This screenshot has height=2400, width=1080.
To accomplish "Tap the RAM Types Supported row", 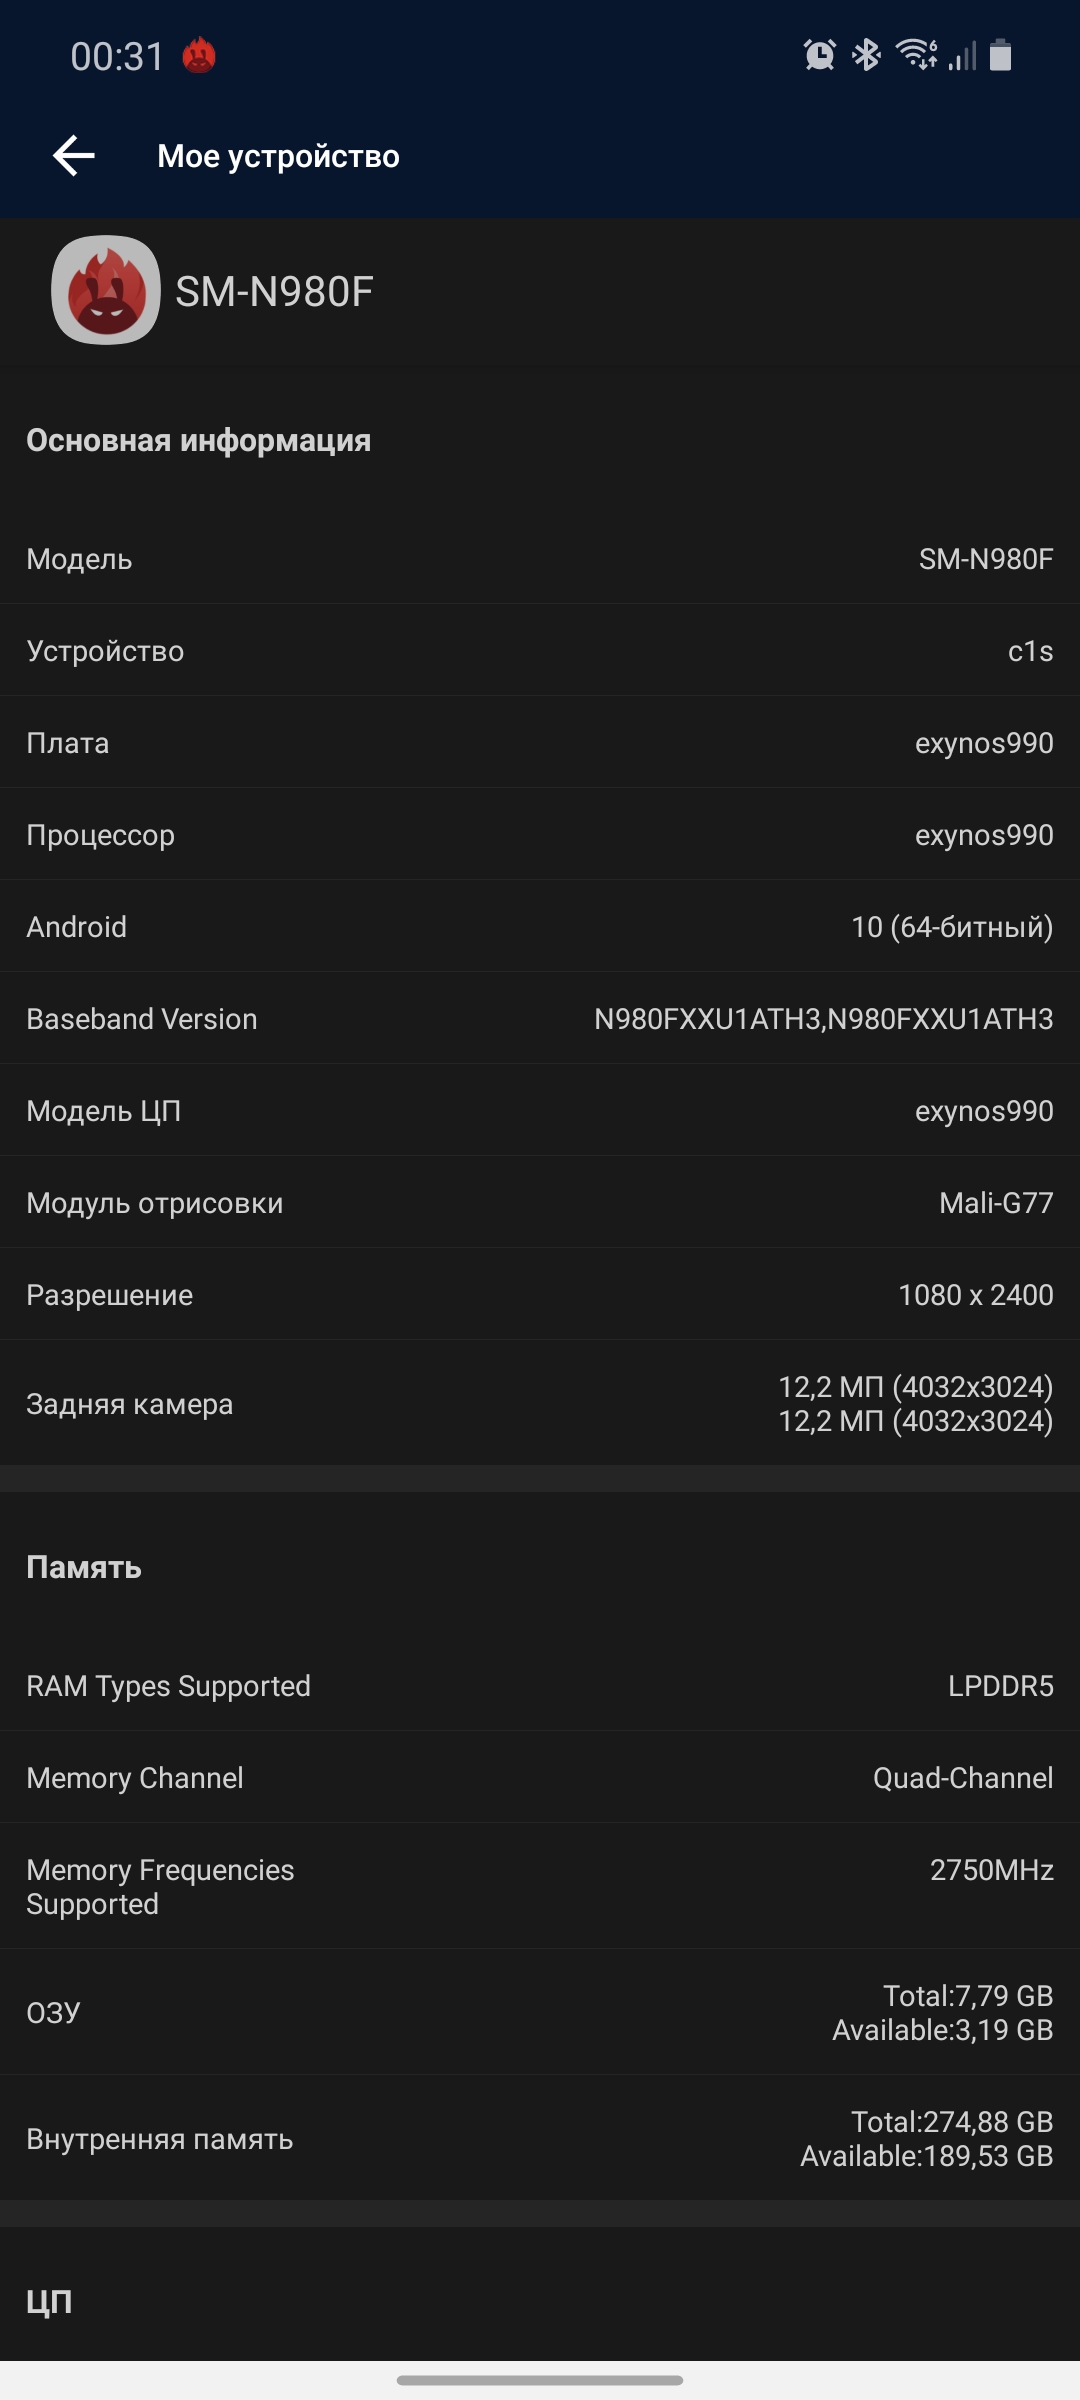I will (x=540, y=1686).
